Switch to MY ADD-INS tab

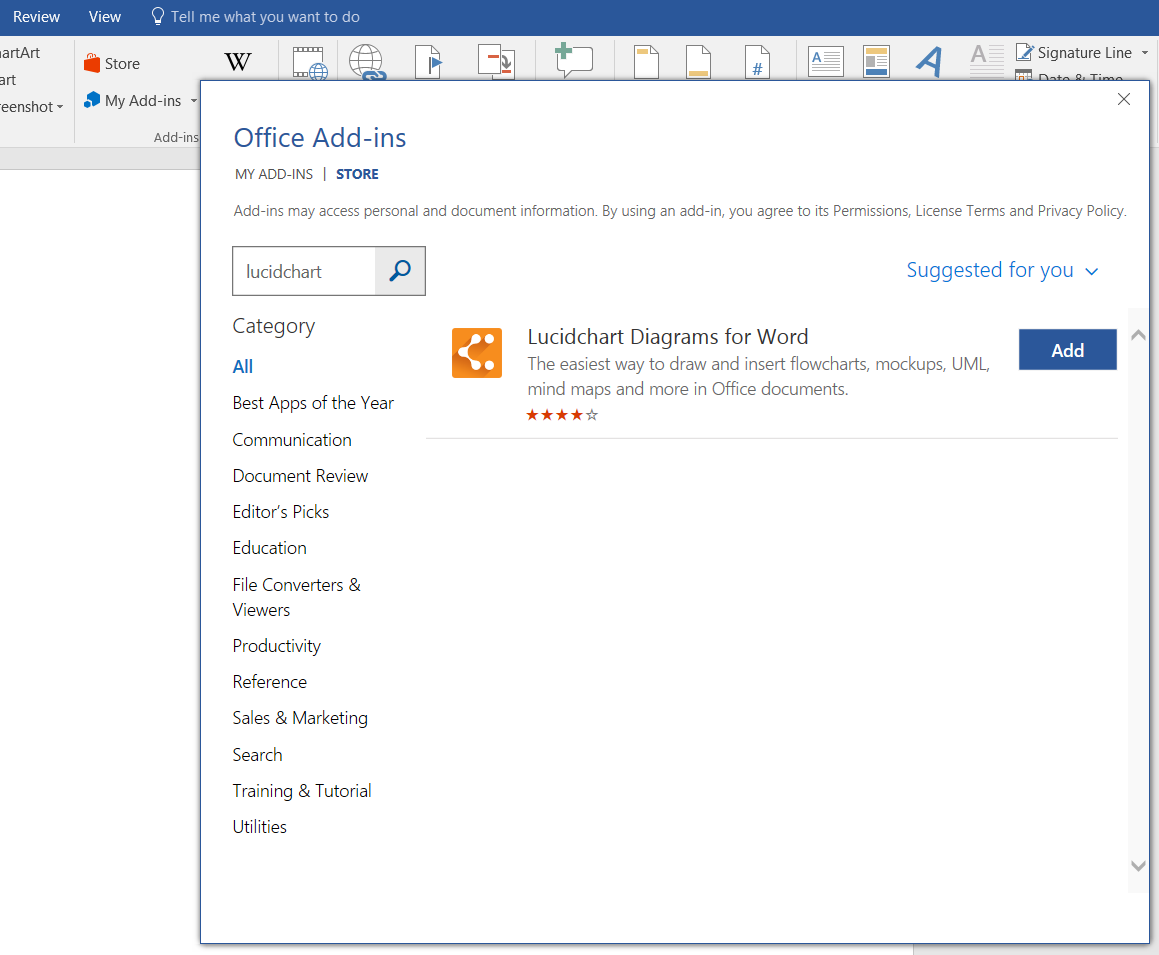click(x=273, y=174)
